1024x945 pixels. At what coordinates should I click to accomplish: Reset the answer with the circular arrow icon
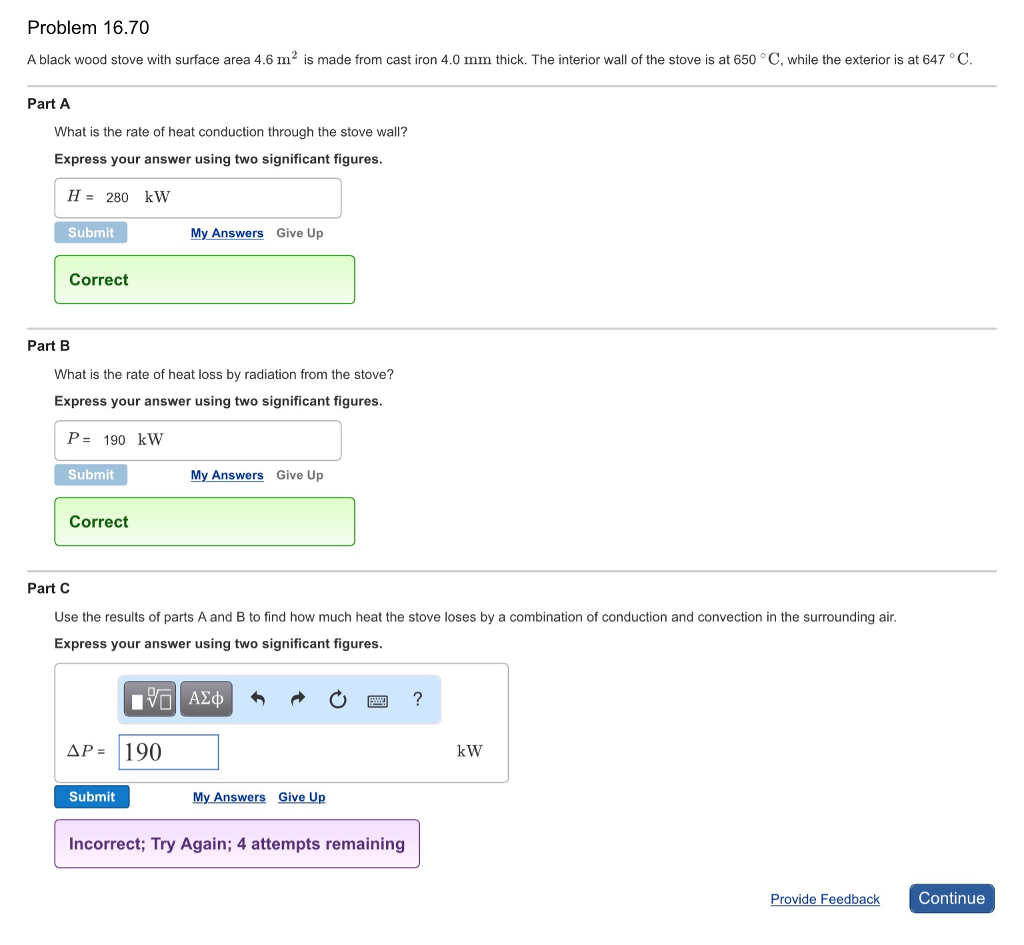pos(338,700)
